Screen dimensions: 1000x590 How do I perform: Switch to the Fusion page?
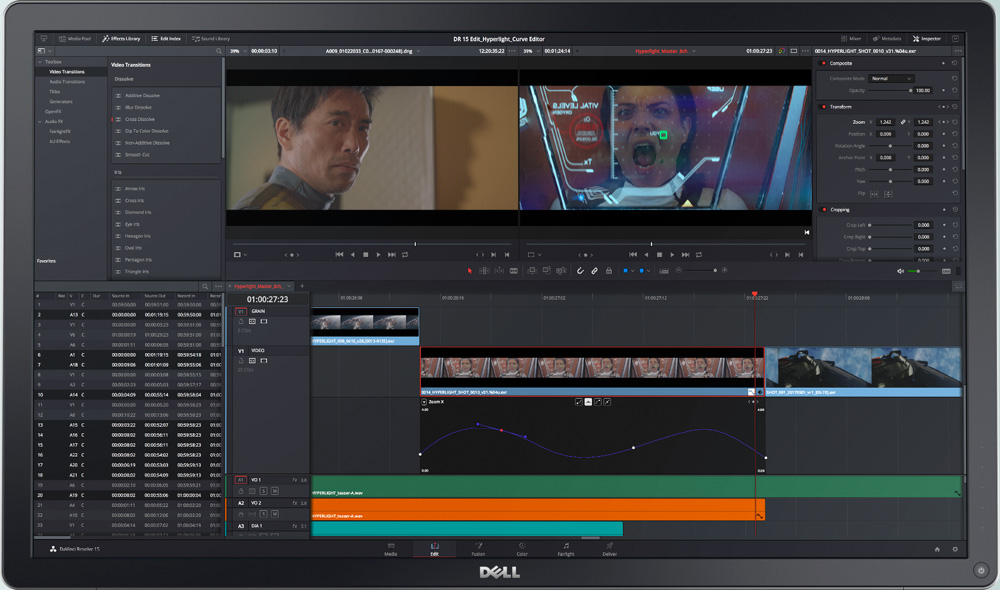pos(478,549)
